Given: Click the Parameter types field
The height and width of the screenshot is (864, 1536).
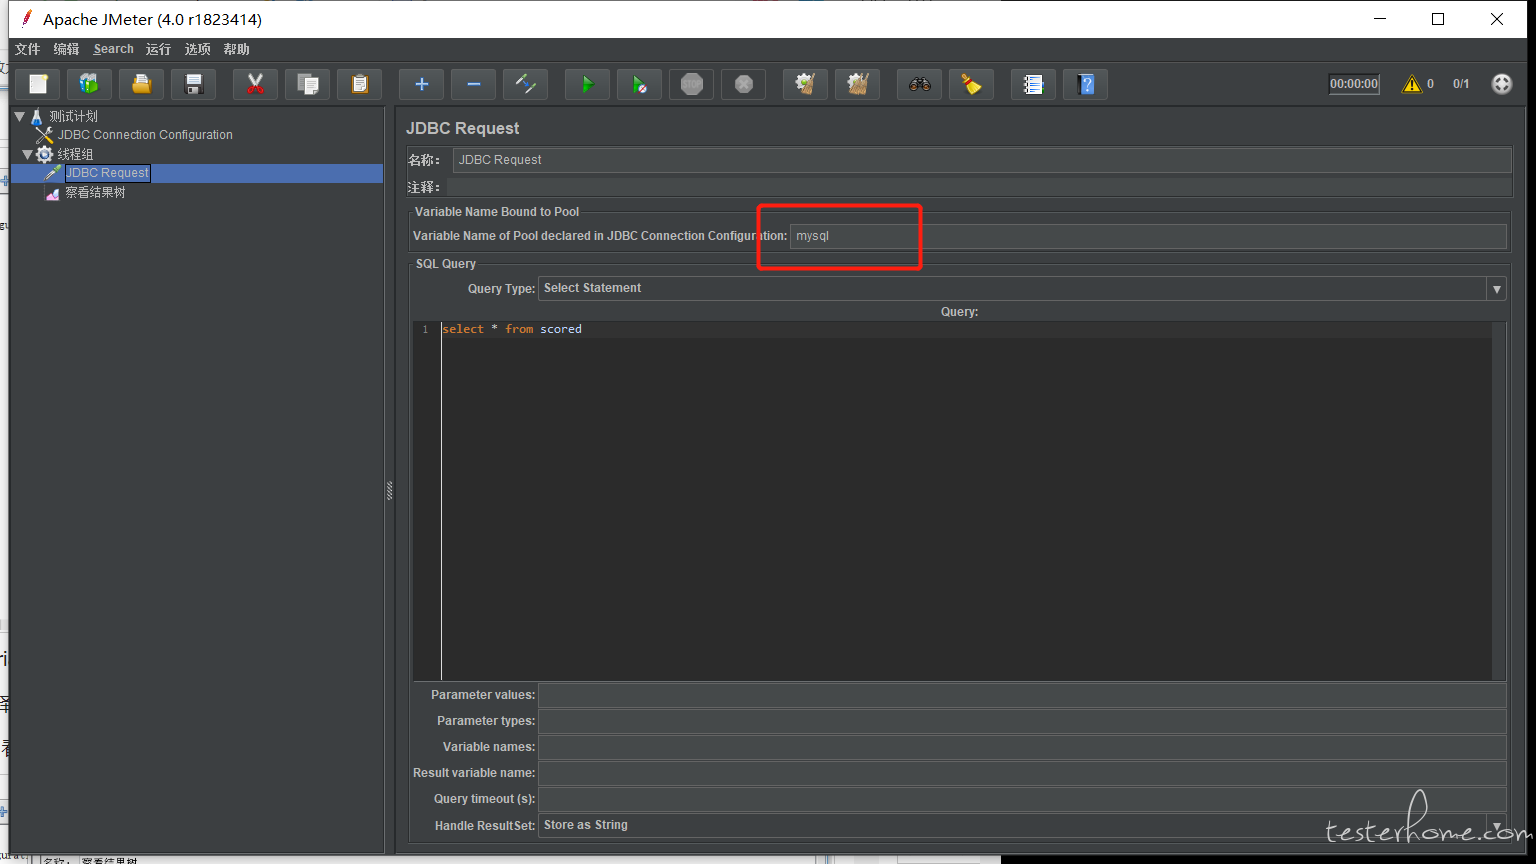Looking at the screenshot, I should 1022,721.
